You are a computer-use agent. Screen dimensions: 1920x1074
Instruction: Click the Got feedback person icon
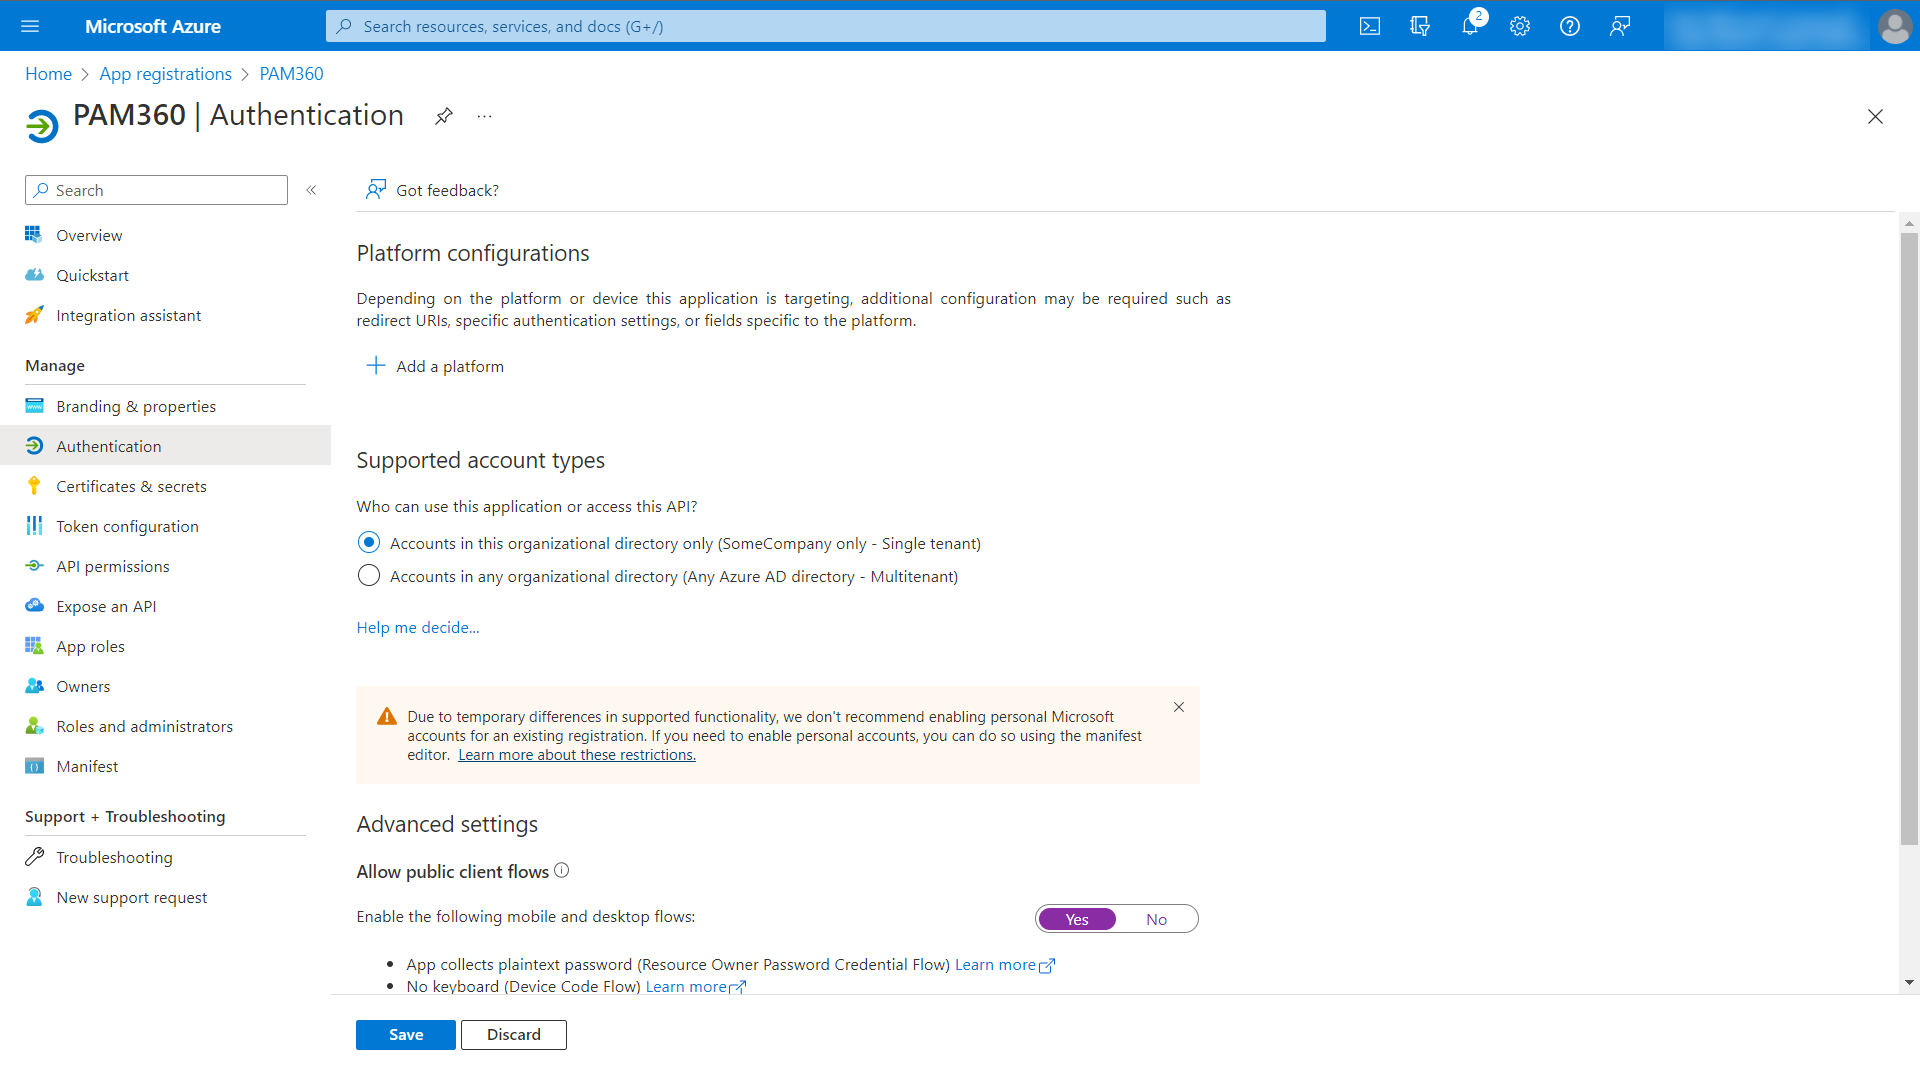[x=376, y=189]
